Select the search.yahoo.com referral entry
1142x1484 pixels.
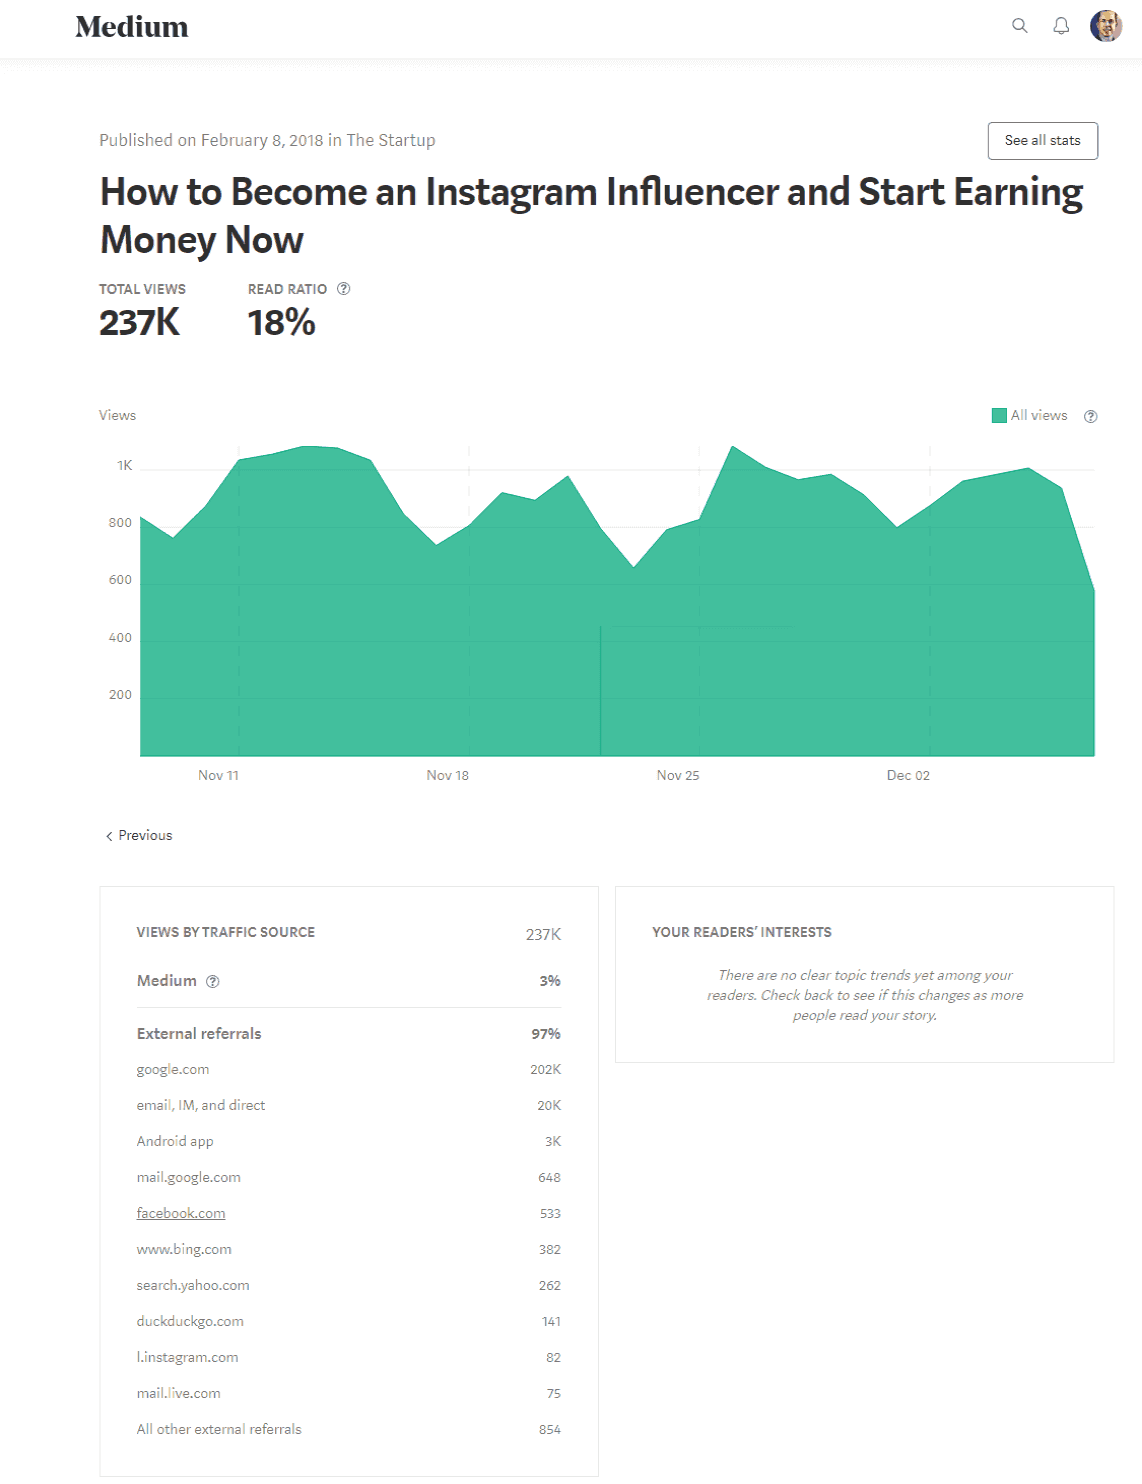click(x=193, y=1285)
